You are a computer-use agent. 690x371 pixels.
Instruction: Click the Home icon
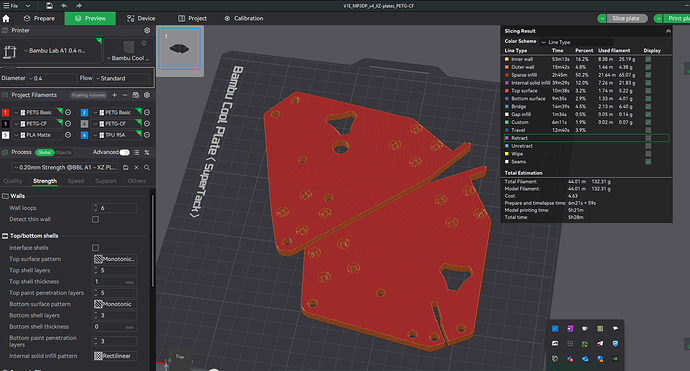pyautogui.click(x=6, y=18)
